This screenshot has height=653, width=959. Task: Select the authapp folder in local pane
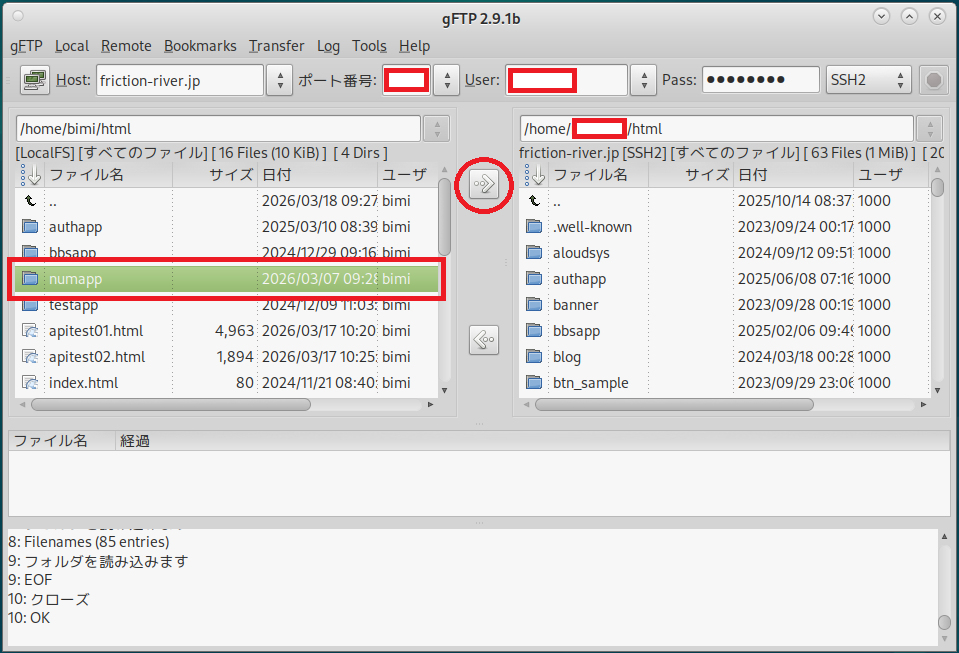[75, 227]
